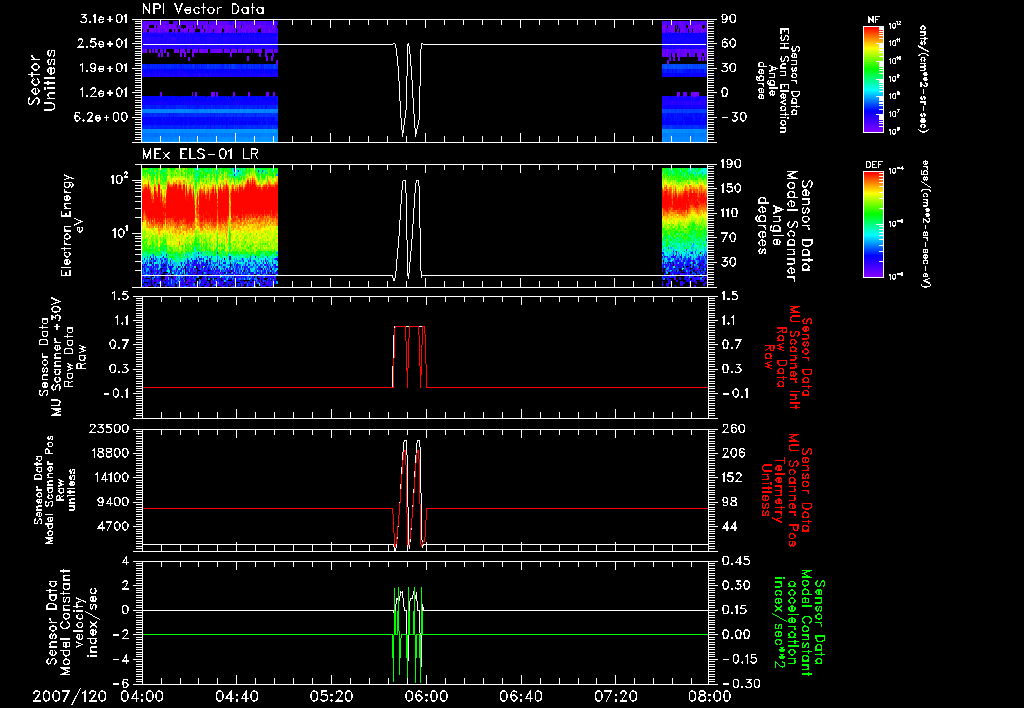The width and height of the screenshot is (1024, 708).
Task: Click the 'NPI Vector Data' panel title
Action: [x=204, y=9]
